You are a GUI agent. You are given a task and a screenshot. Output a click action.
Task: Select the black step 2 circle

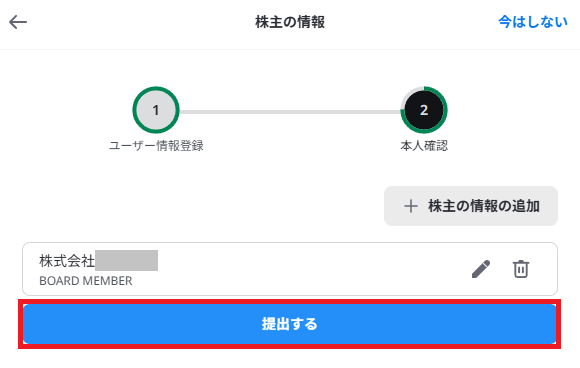pos(424,110)
